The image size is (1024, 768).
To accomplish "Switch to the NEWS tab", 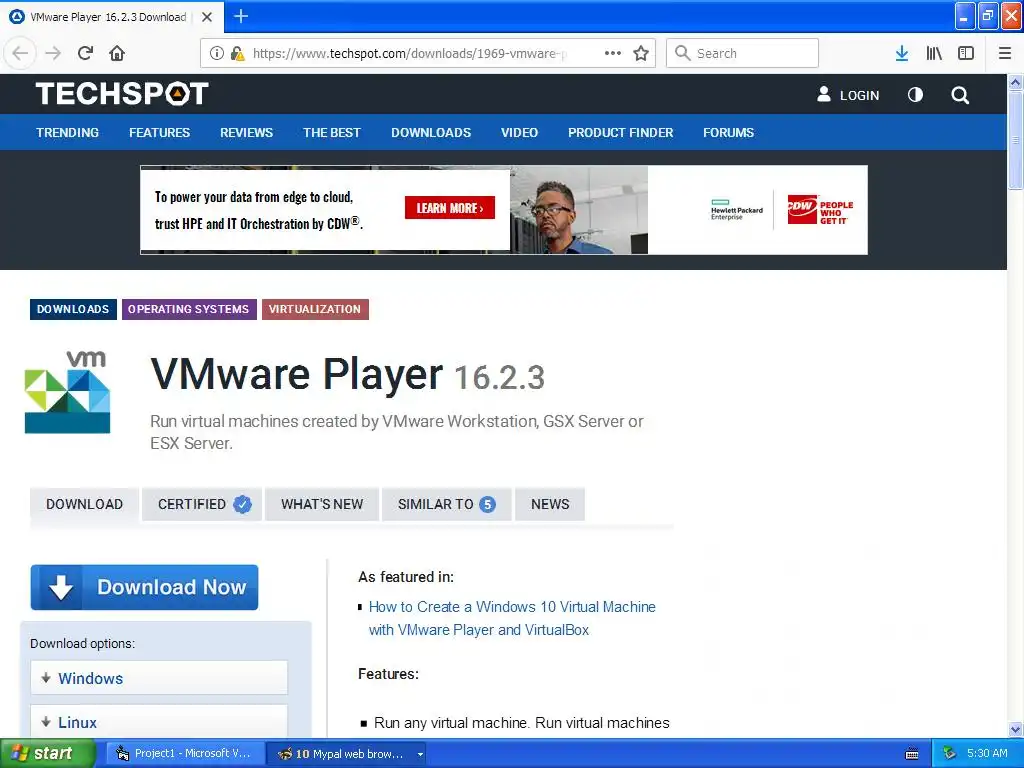I will pos(550,504).
